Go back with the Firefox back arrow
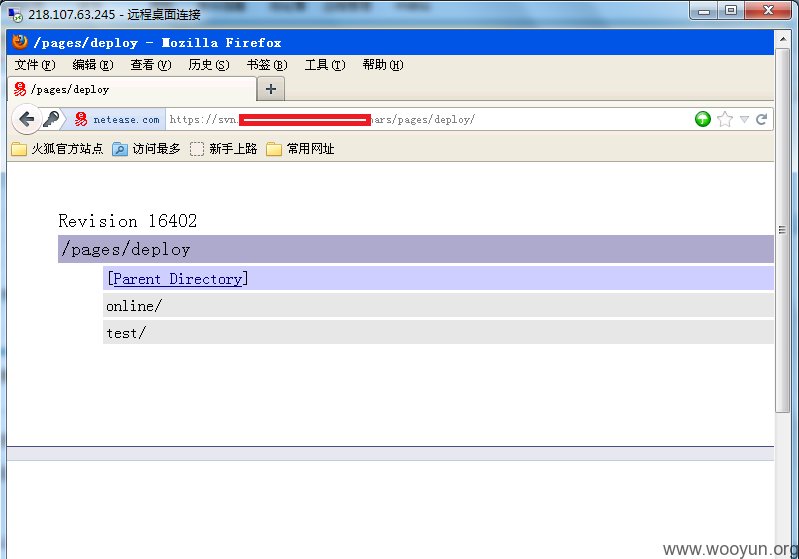 tap(26, 119)
